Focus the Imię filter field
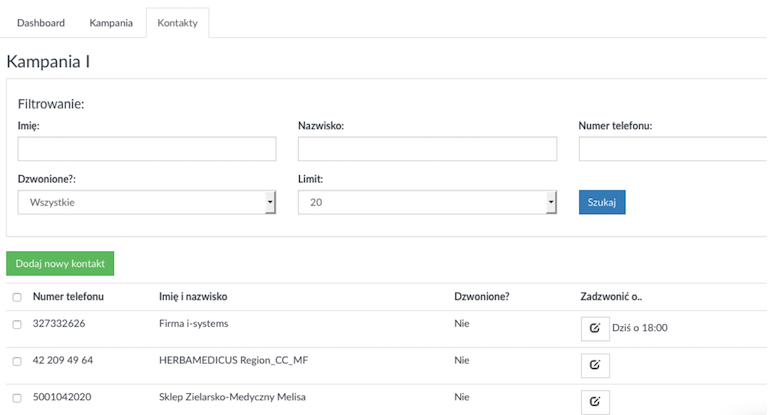Image resolution: width=768 pixels, height=415 pixels. pyautogui.click(x=147, y=149)
